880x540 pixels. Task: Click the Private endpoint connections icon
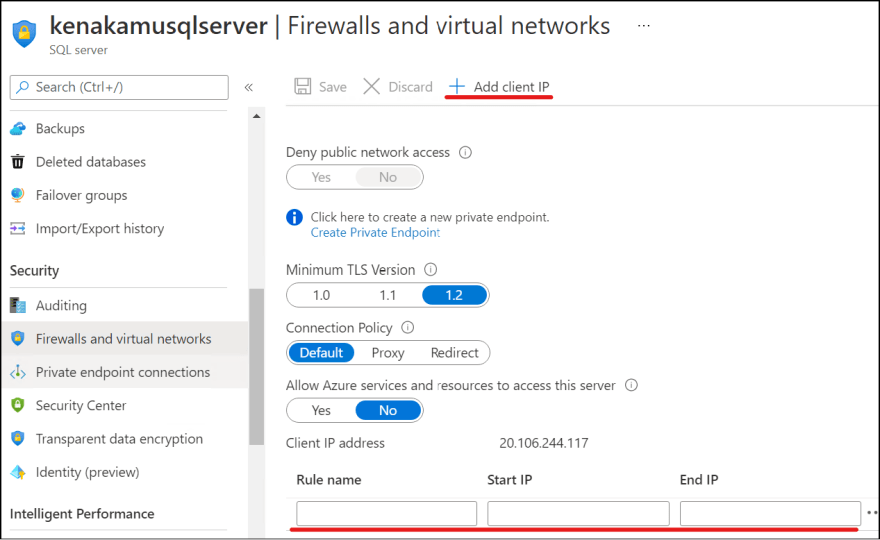tap(18, 372)
